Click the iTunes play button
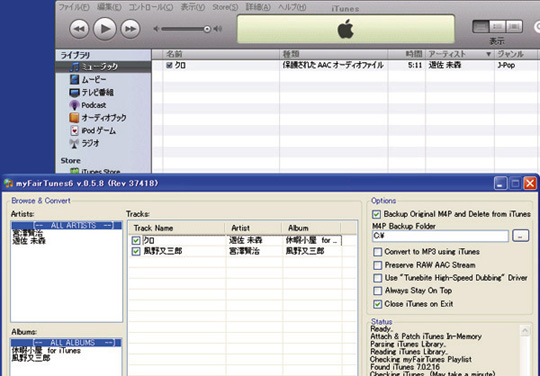540x376 pixels. 105,29
